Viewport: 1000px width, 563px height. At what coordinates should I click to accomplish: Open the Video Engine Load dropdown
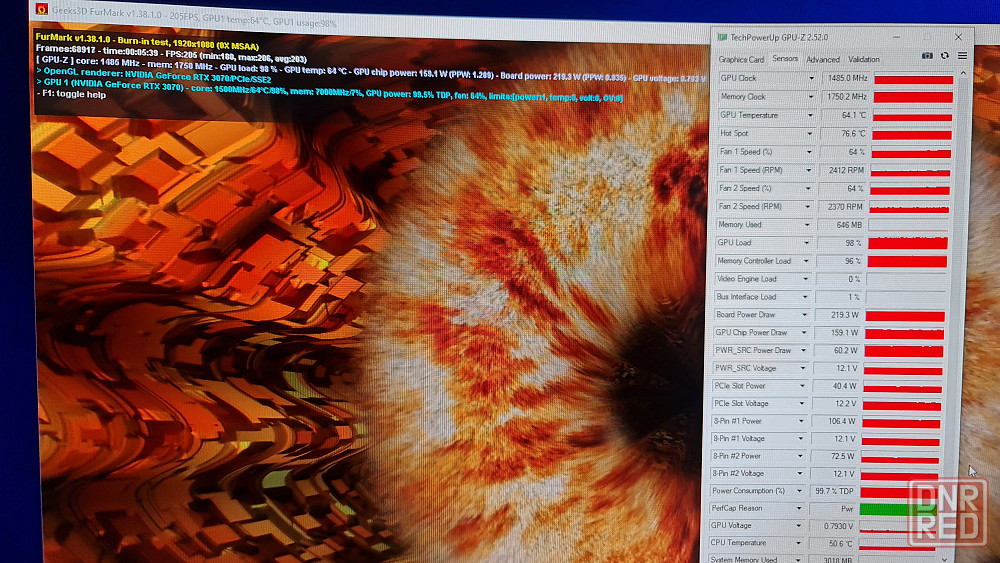pos(805,279)
